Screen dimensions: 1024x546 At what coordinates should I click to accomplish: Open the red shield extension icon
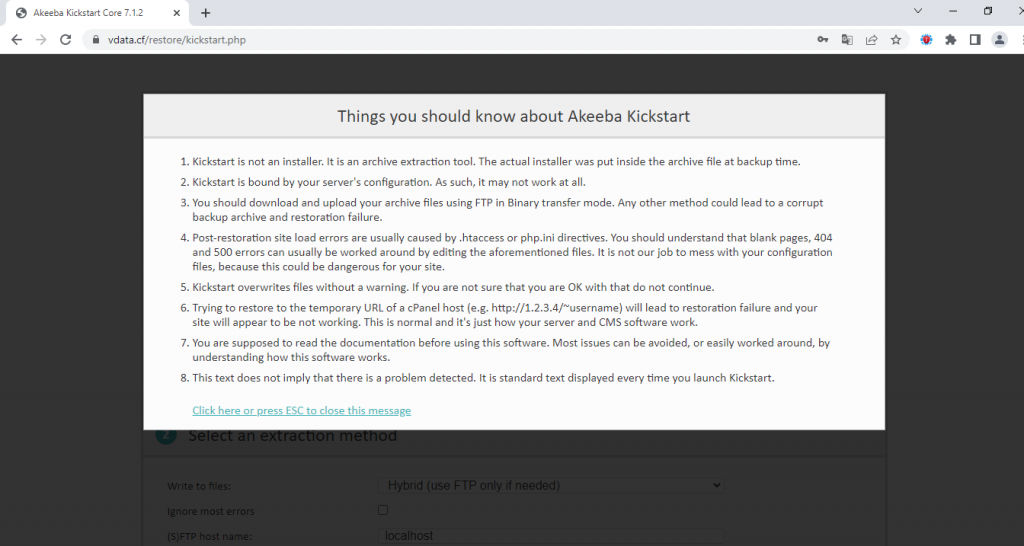click(x=927, y=40)
